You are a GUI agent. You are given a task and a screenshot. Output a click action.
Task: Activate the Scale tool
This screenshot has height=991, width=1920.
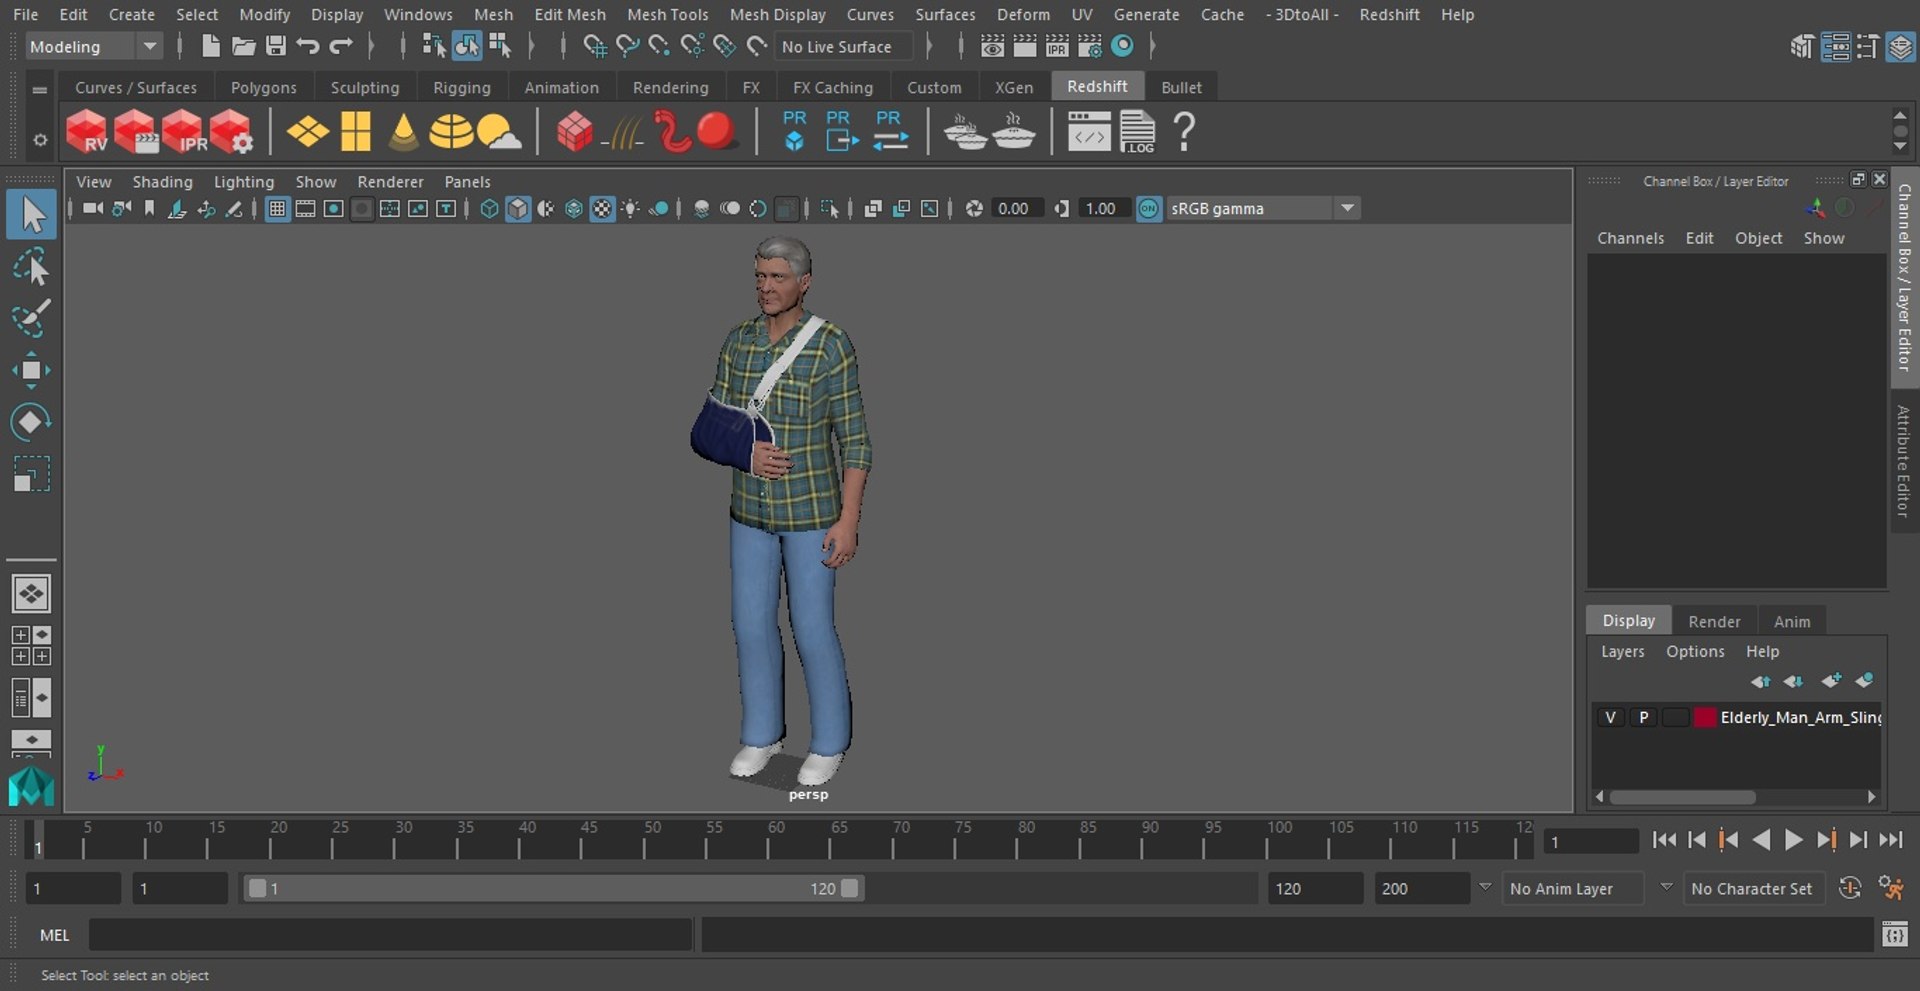31,474
